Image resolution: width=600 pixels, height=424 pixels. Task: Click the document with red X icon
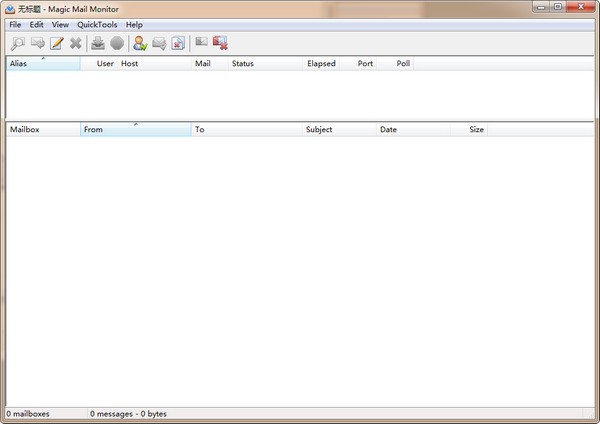click(178, 43)
